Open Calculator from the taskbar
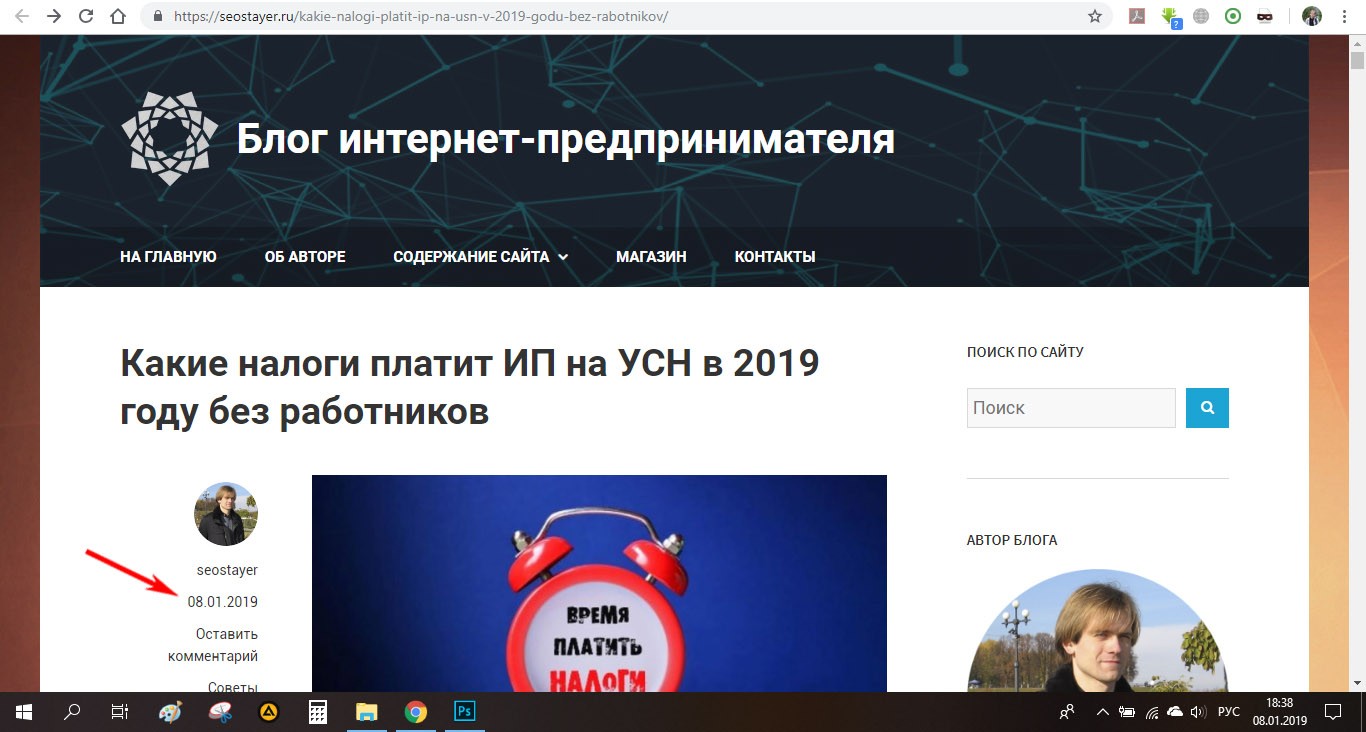This screenshot has height=732, width=1366. (318, 712)
